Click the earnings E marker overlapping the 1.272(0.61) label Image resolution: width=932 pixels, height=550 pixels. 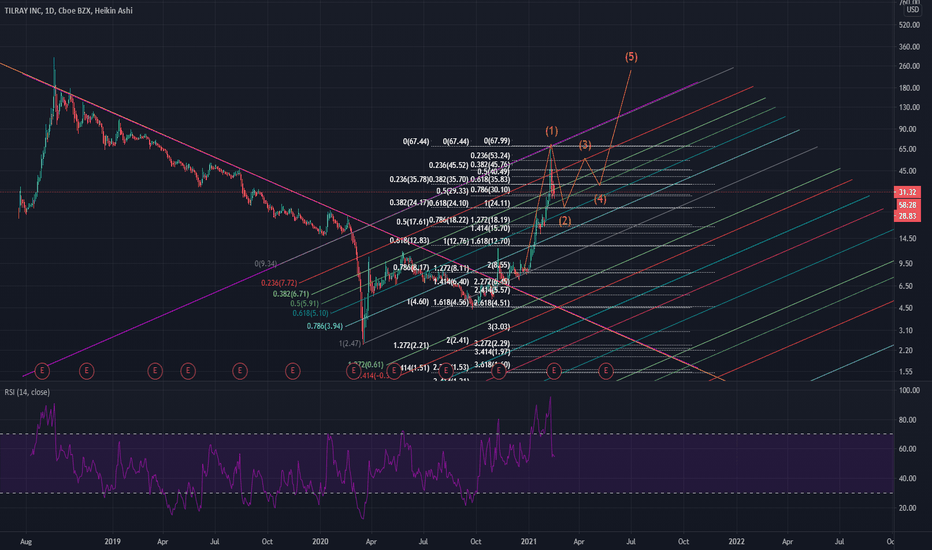coord(354,372)
